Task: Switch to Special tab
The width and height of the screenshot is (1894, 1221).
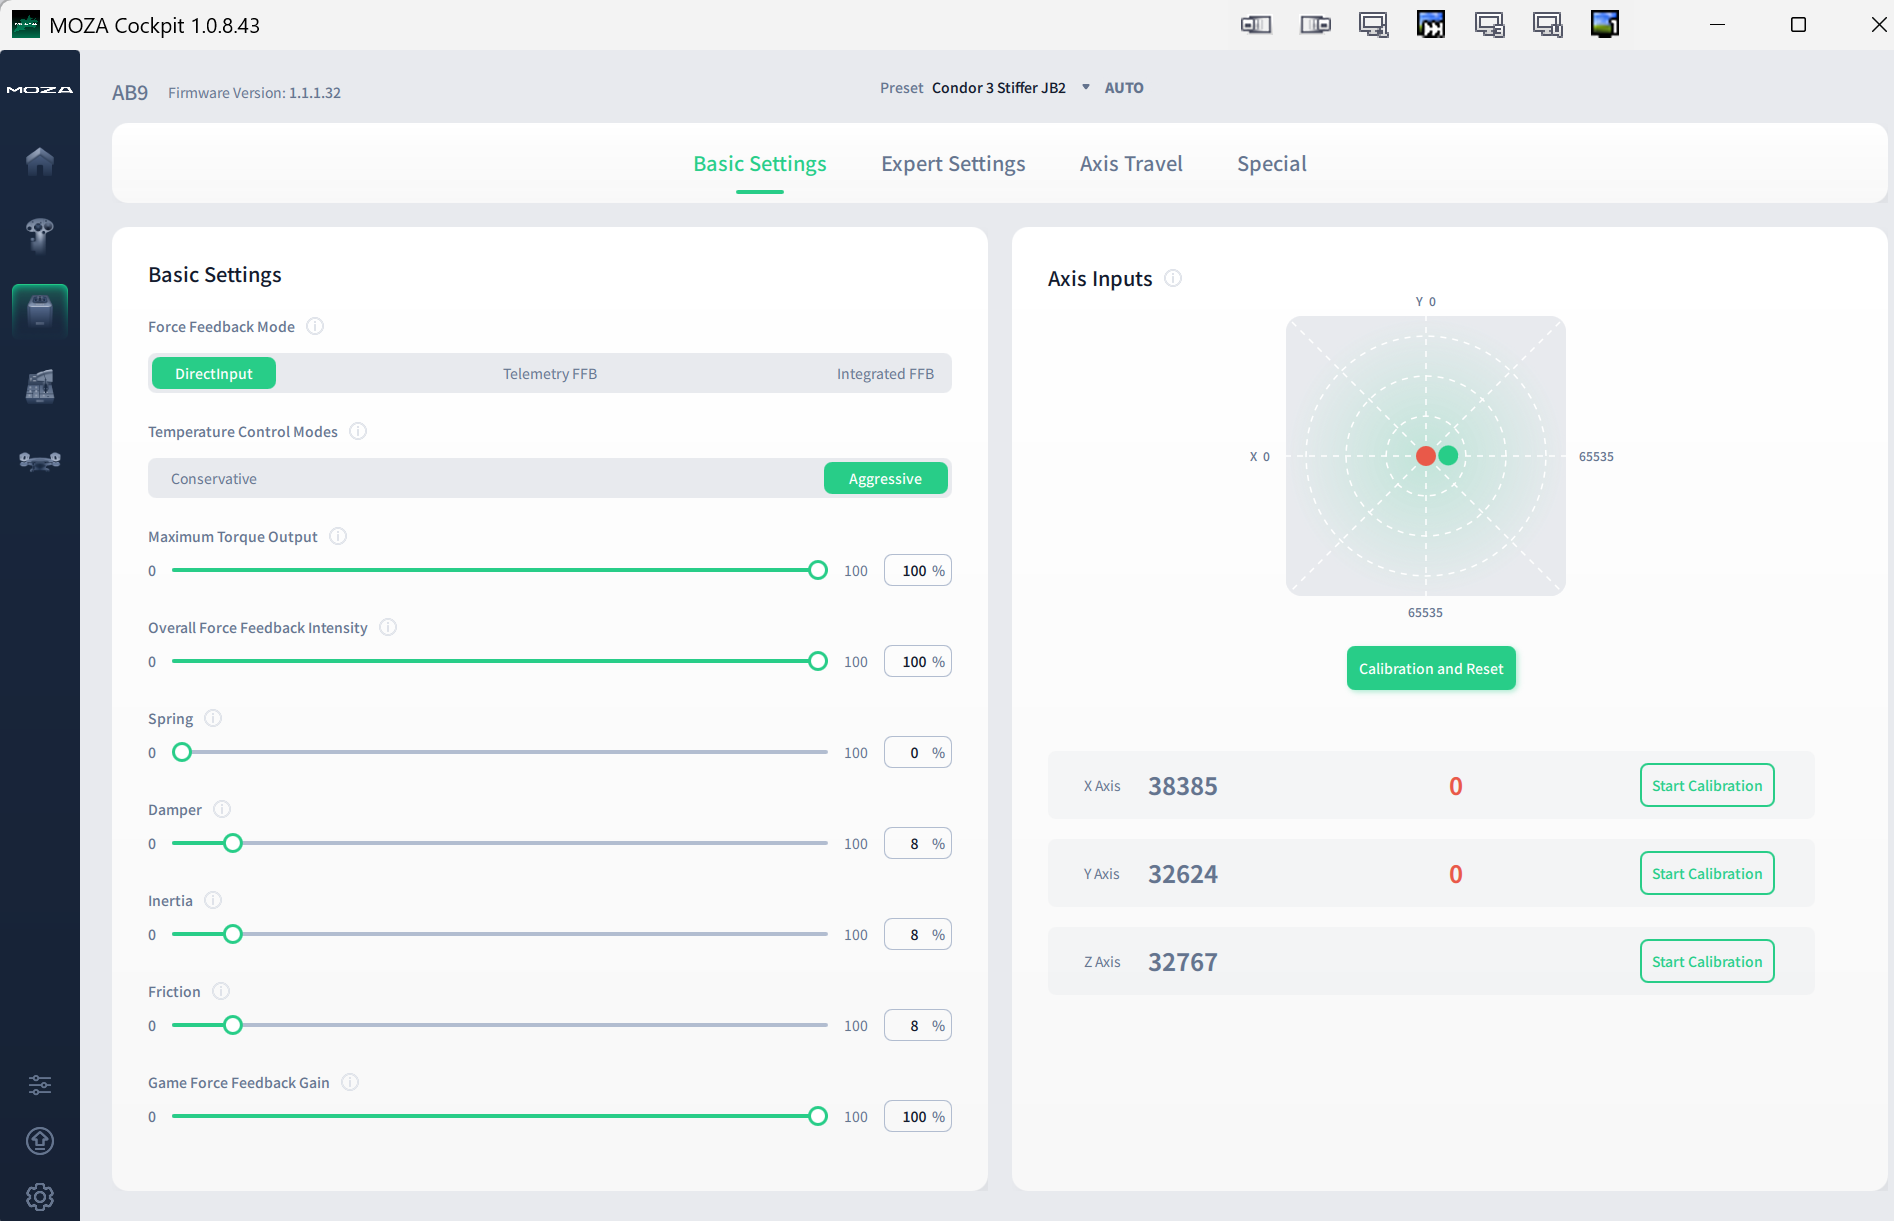Action: (1272, 164)
